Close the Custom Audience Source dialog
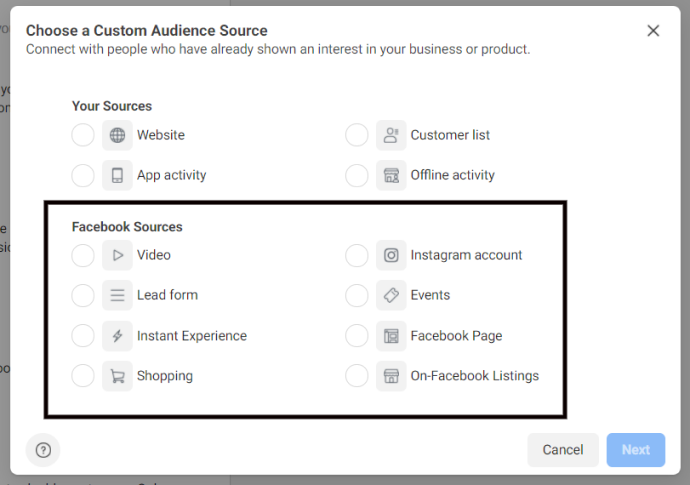The height and width of the screenshot is (485, 690). click(x=653, y=31)
